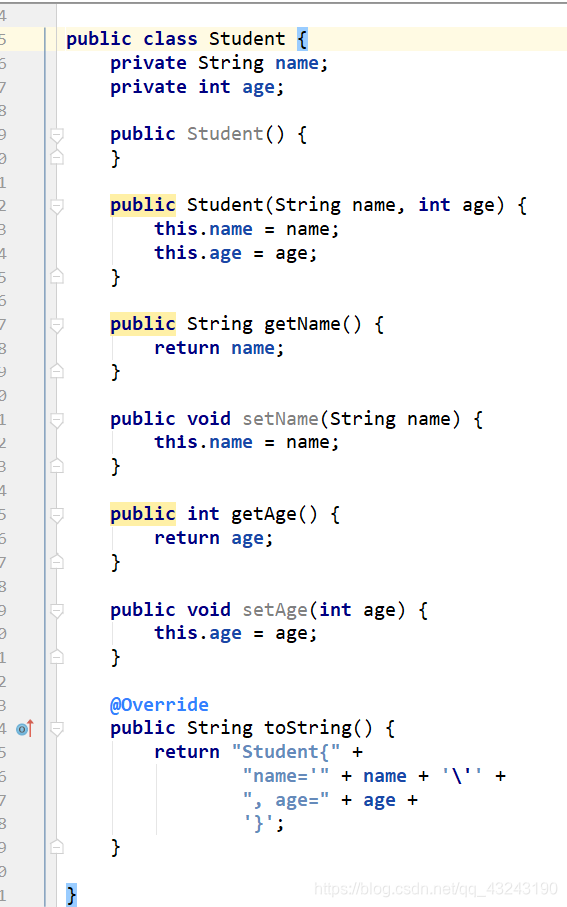Click highlighted 'public' before Student(String name, int age)
Screen dimensions: 567x907
tap(143, 205)
